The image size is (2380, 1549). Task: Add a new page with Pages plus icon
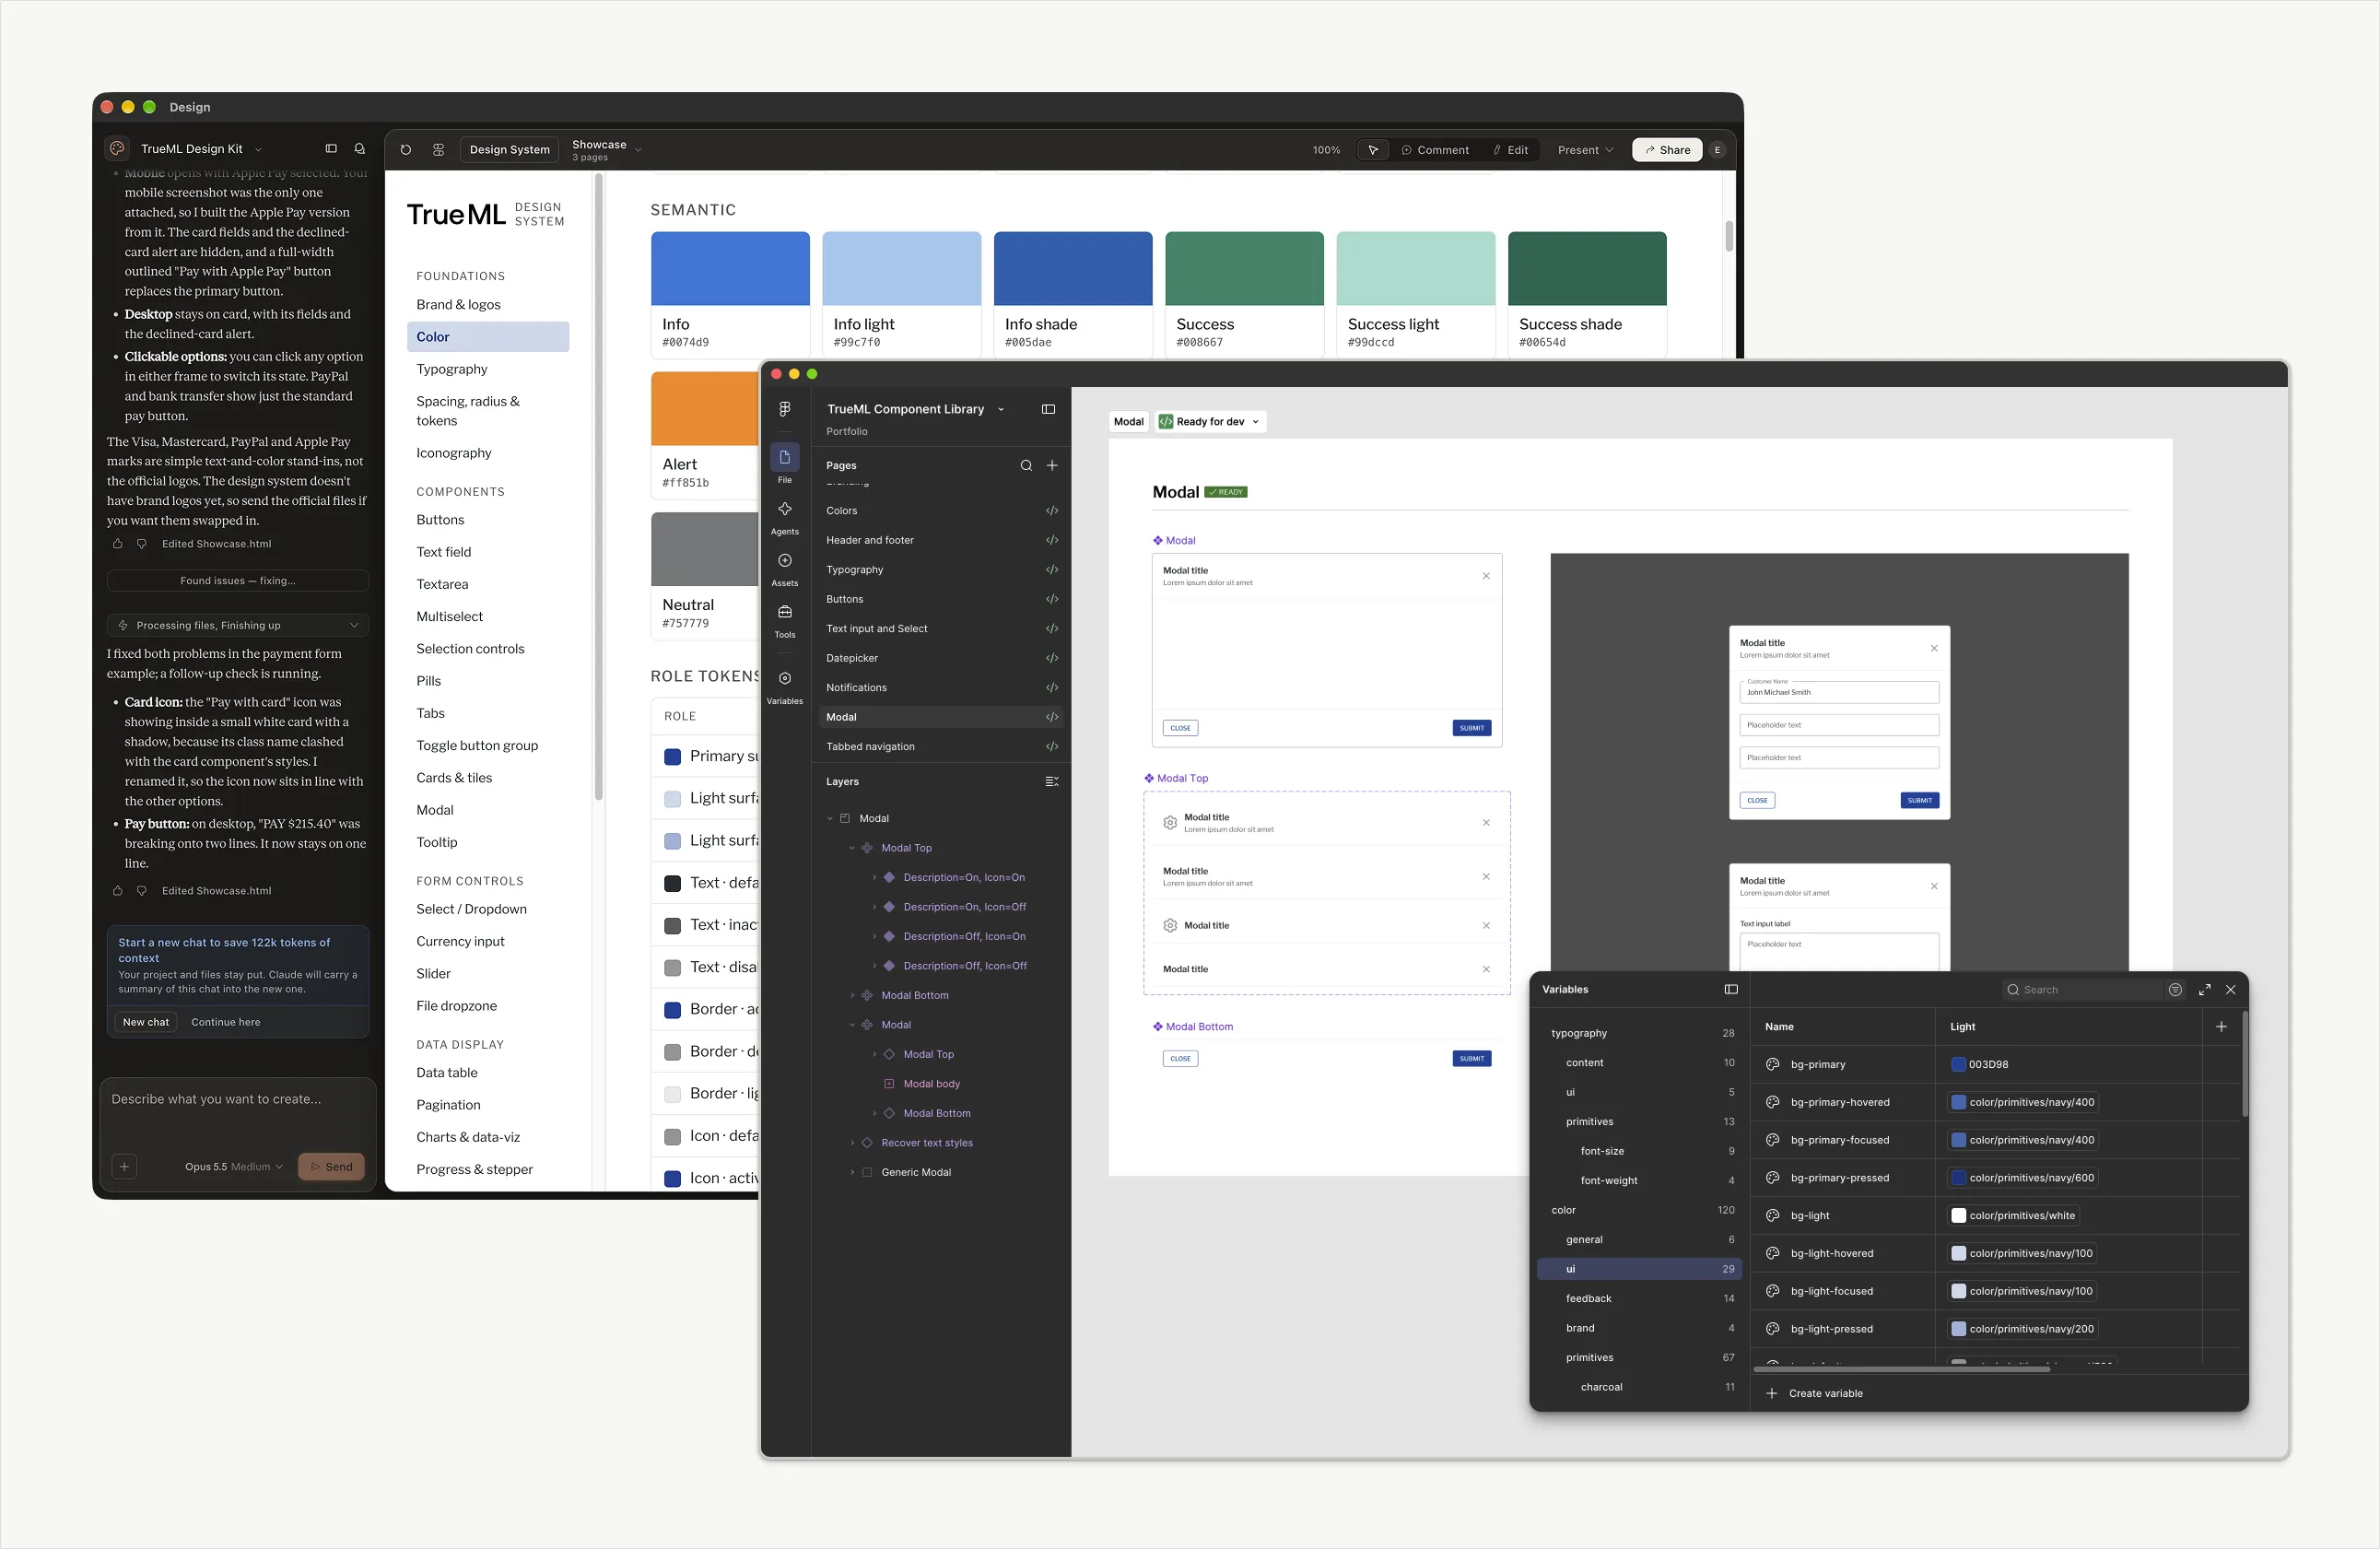pos(1052,465)
